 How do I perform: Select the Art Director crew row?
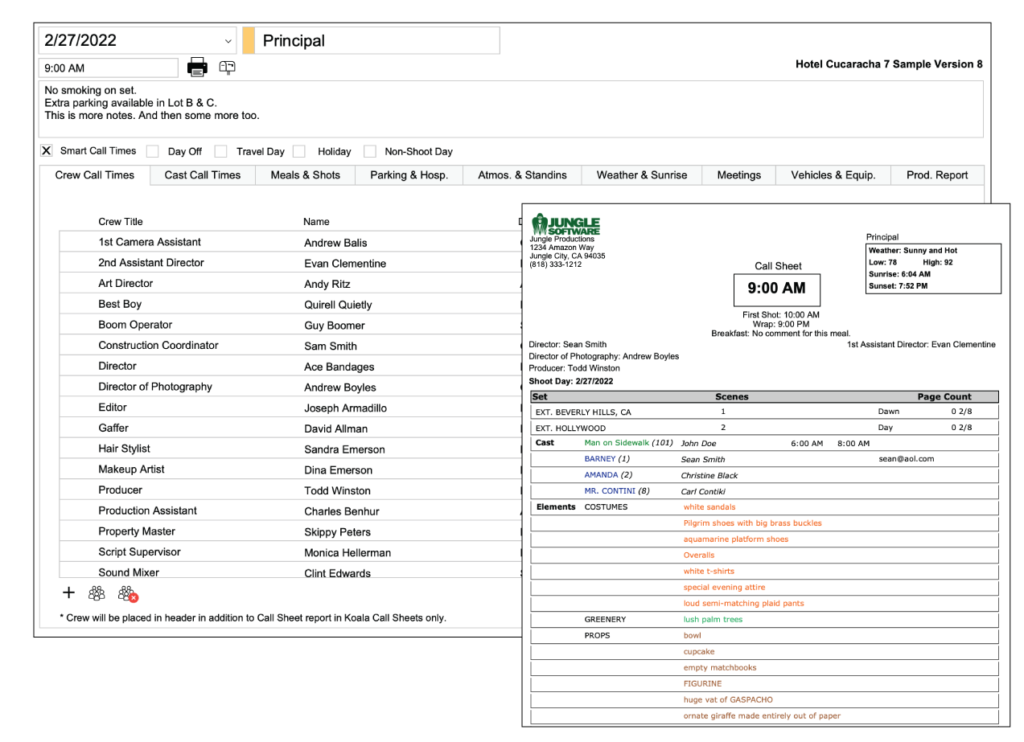click(291, 283)
